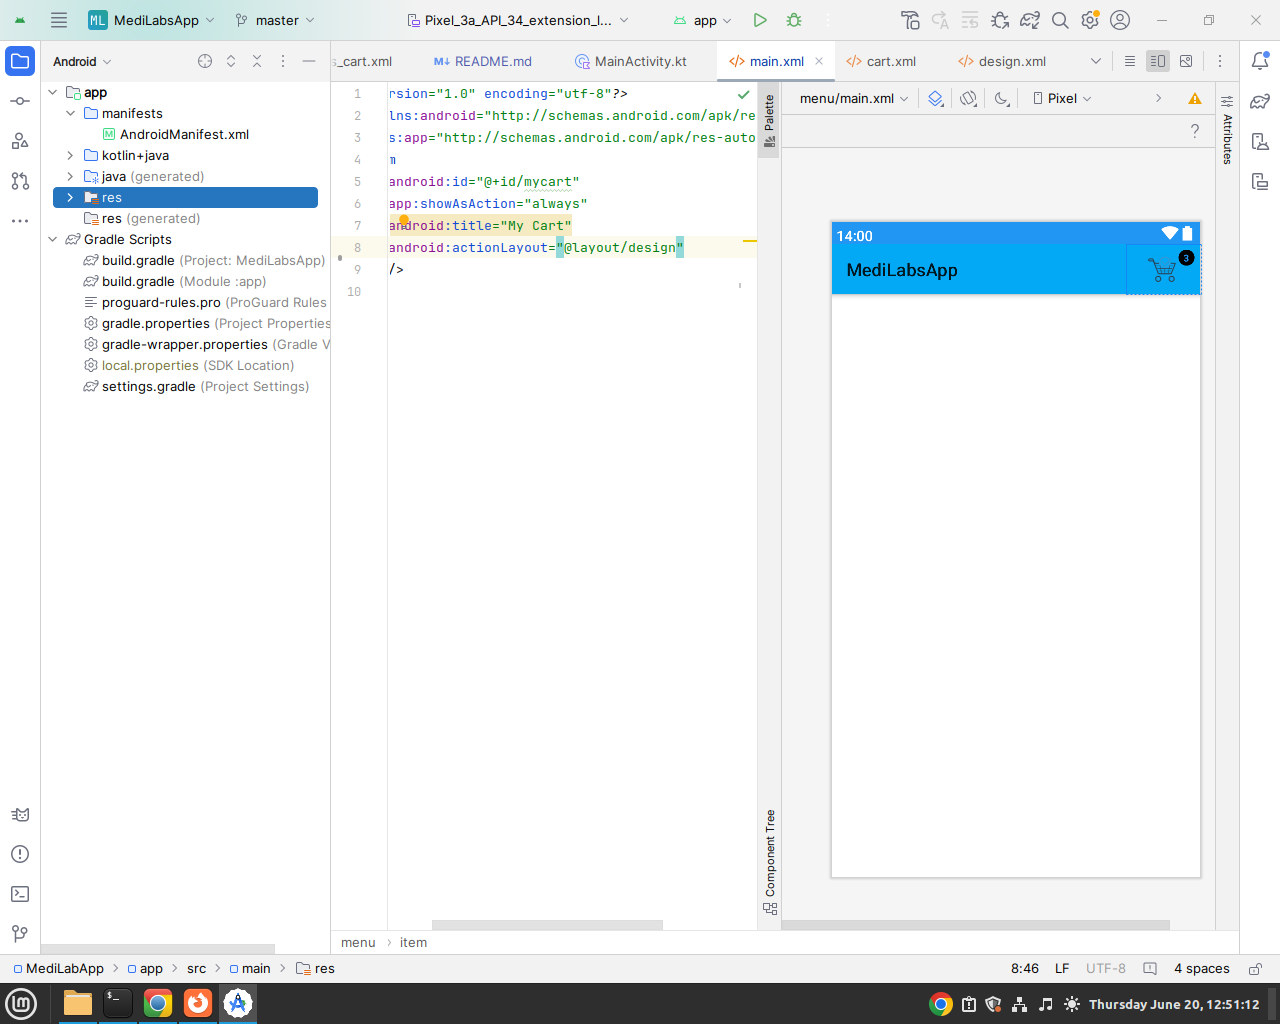Collapse all in the project panel
Viewport: 1280px width, 1024px height.
(257, 61)
